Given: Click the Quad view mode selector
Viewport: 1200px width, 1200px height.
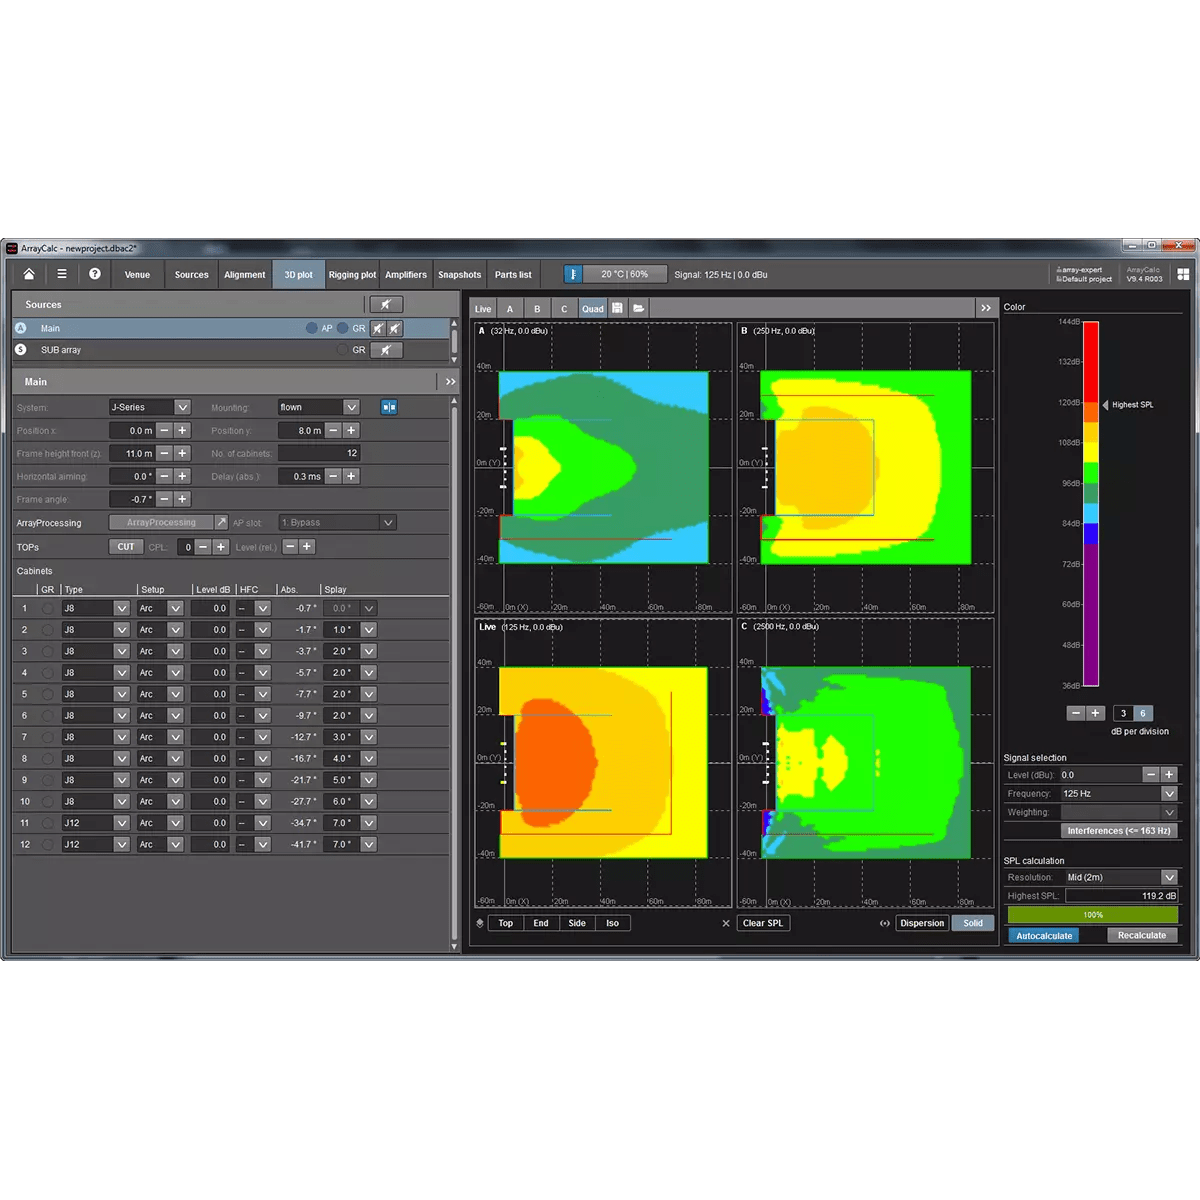Looking at the screenshot, I should 592,308.
